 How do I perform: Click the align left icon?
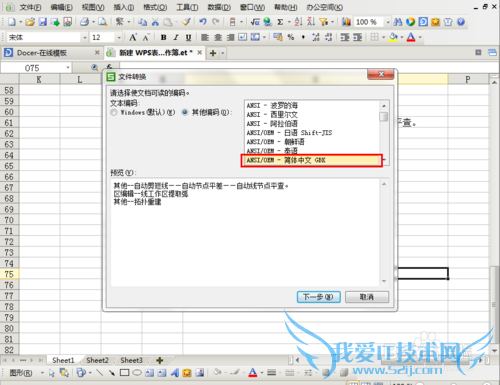(205, 37)
